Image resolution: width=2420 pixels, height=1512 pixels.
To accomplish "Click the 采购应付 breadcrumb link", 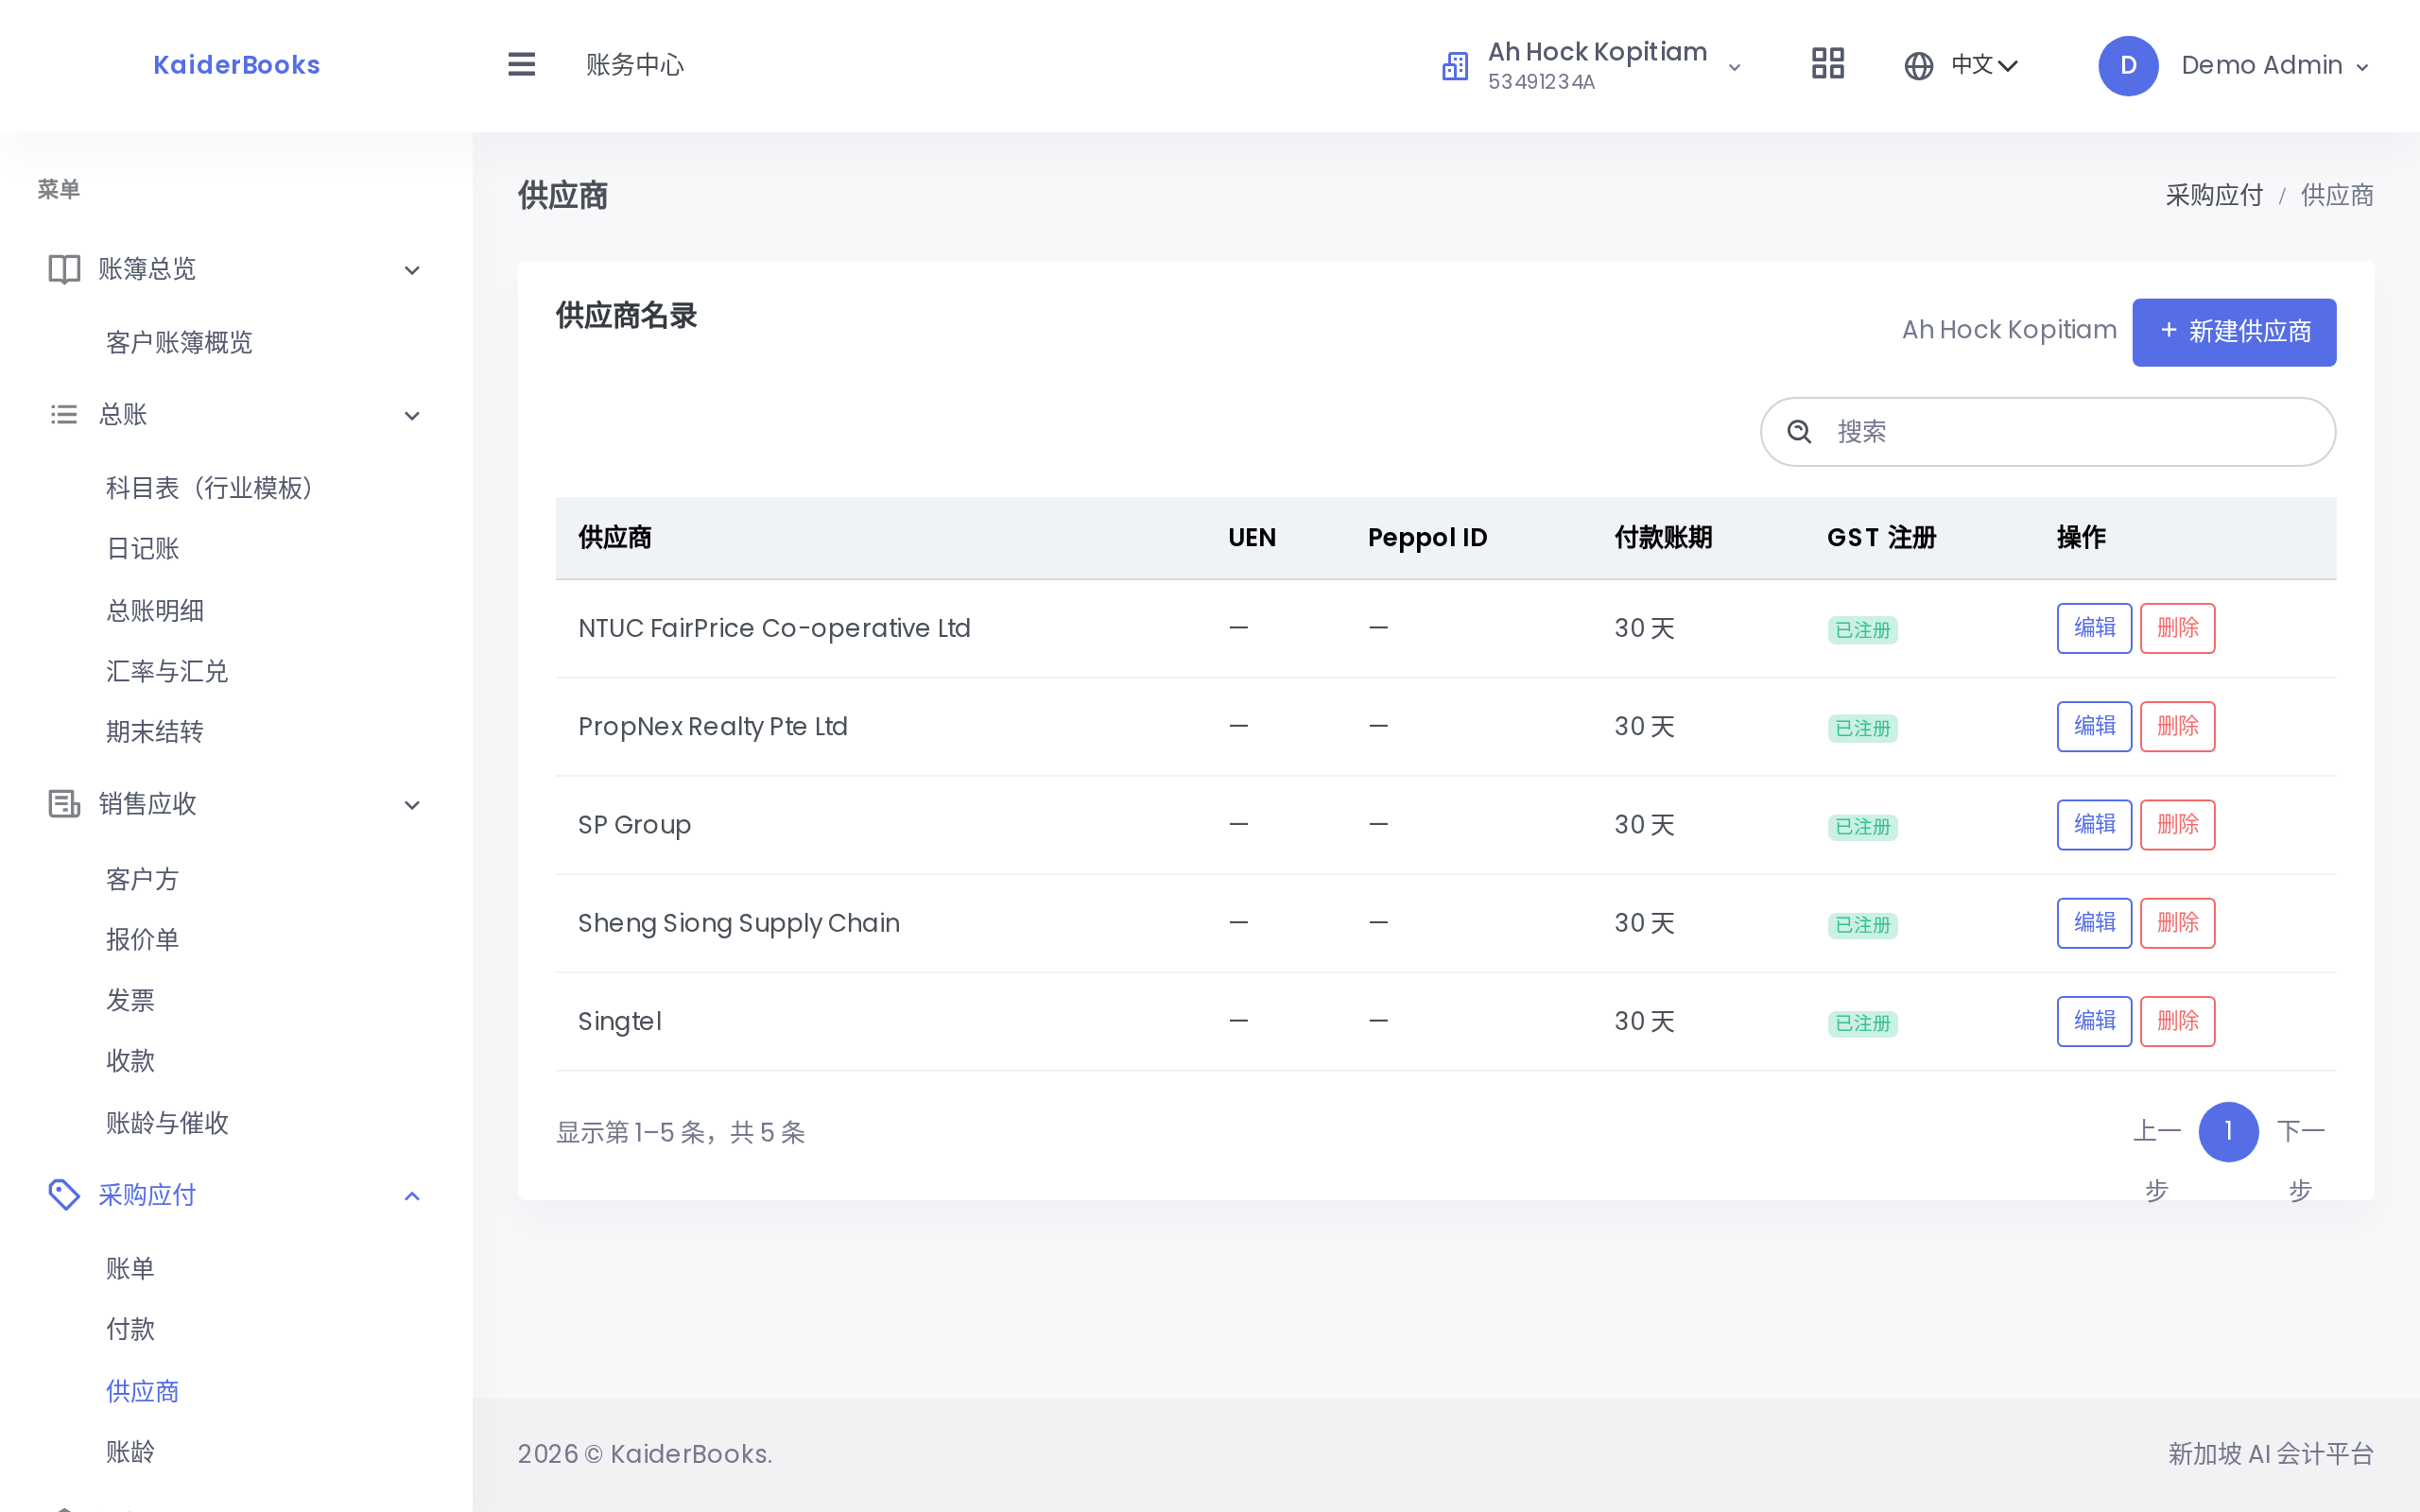I will pyautogui.click(x=2214, y=195).
